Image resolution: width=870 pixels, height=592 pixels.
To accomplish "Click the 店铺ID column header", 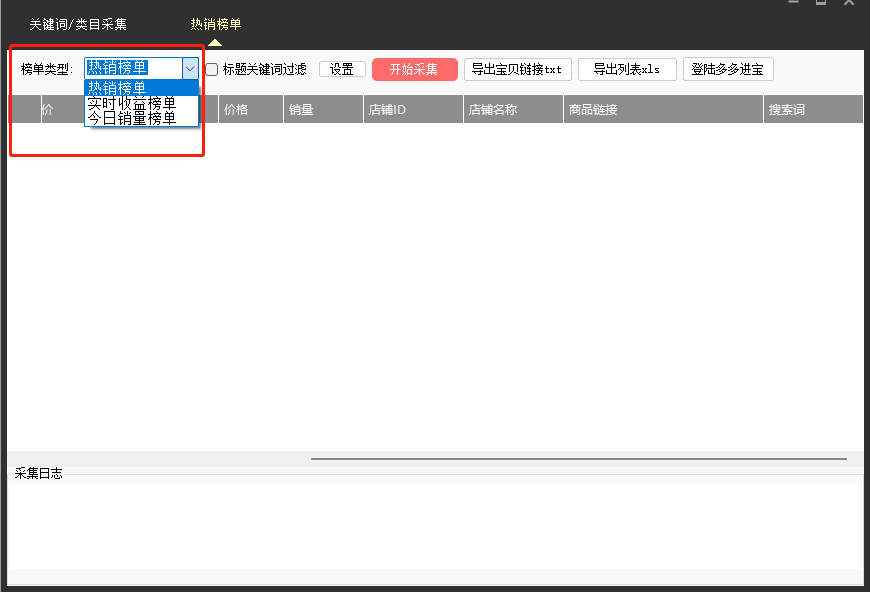I will click(x=413, y=109).
